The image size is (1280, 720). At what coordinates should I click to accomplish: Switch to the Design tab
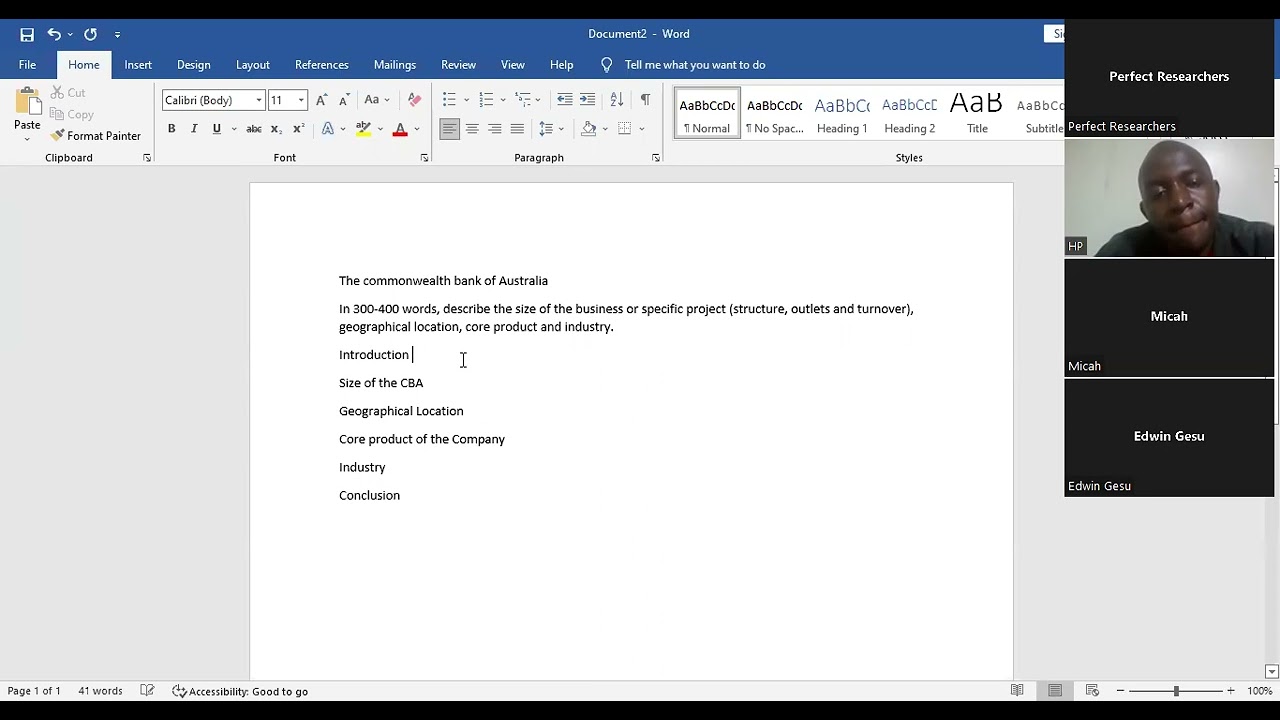[x=194, y=65]
